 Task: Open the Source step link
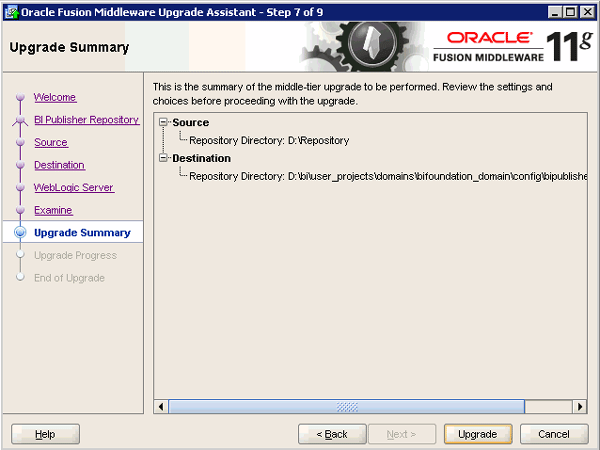point(51,142)
